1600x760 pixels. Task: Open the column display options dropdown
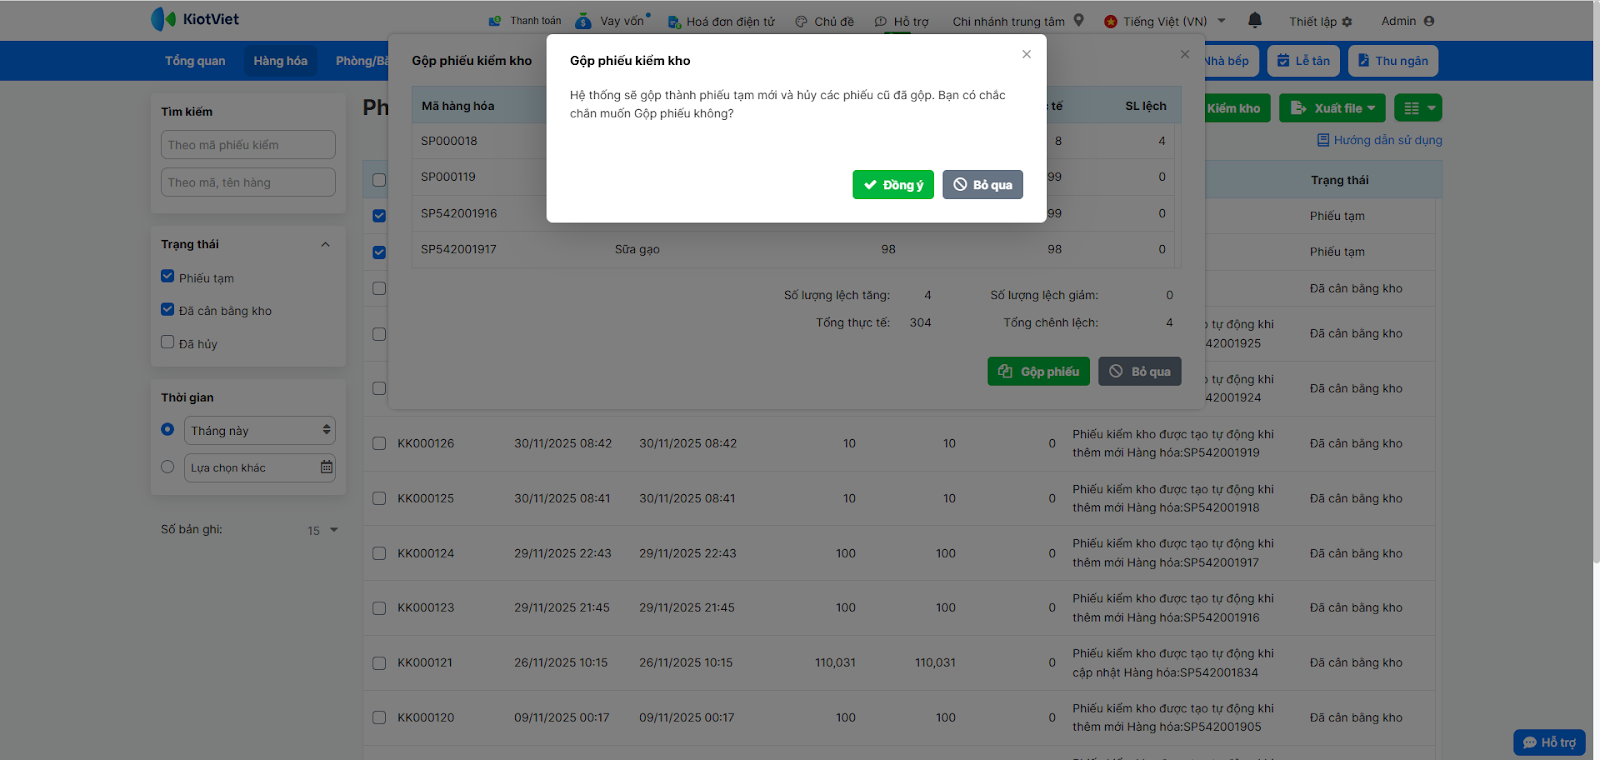pos(1418,108)
